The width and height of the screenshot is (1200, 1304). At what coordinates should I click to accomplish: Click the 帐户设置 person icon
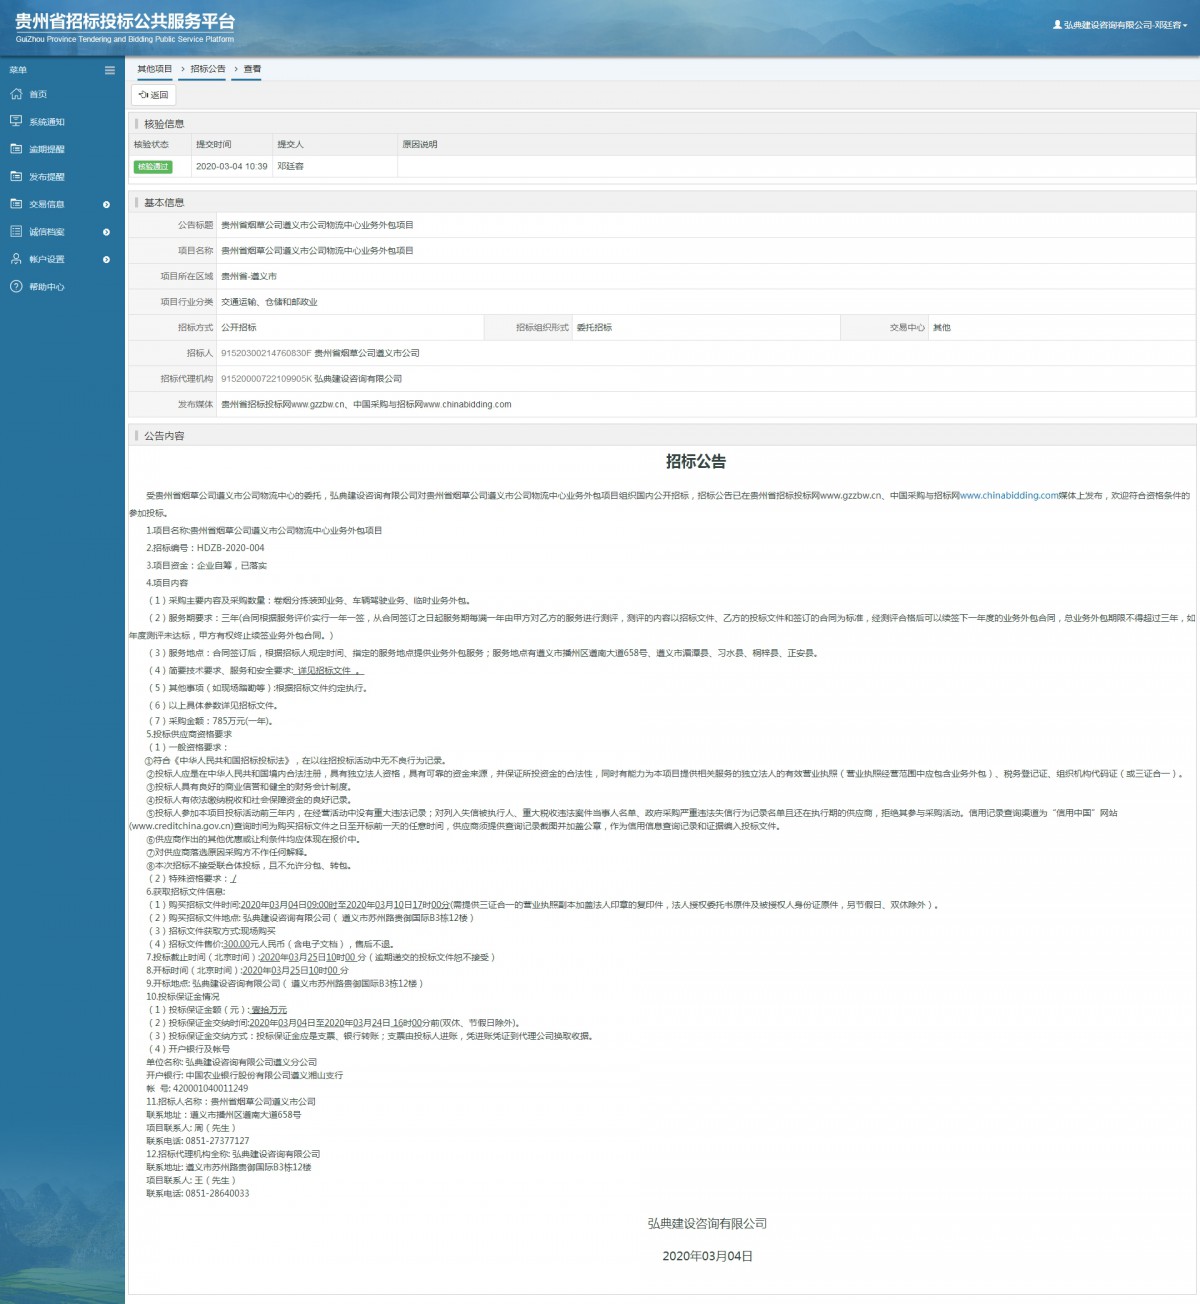[x=16, y=259]
